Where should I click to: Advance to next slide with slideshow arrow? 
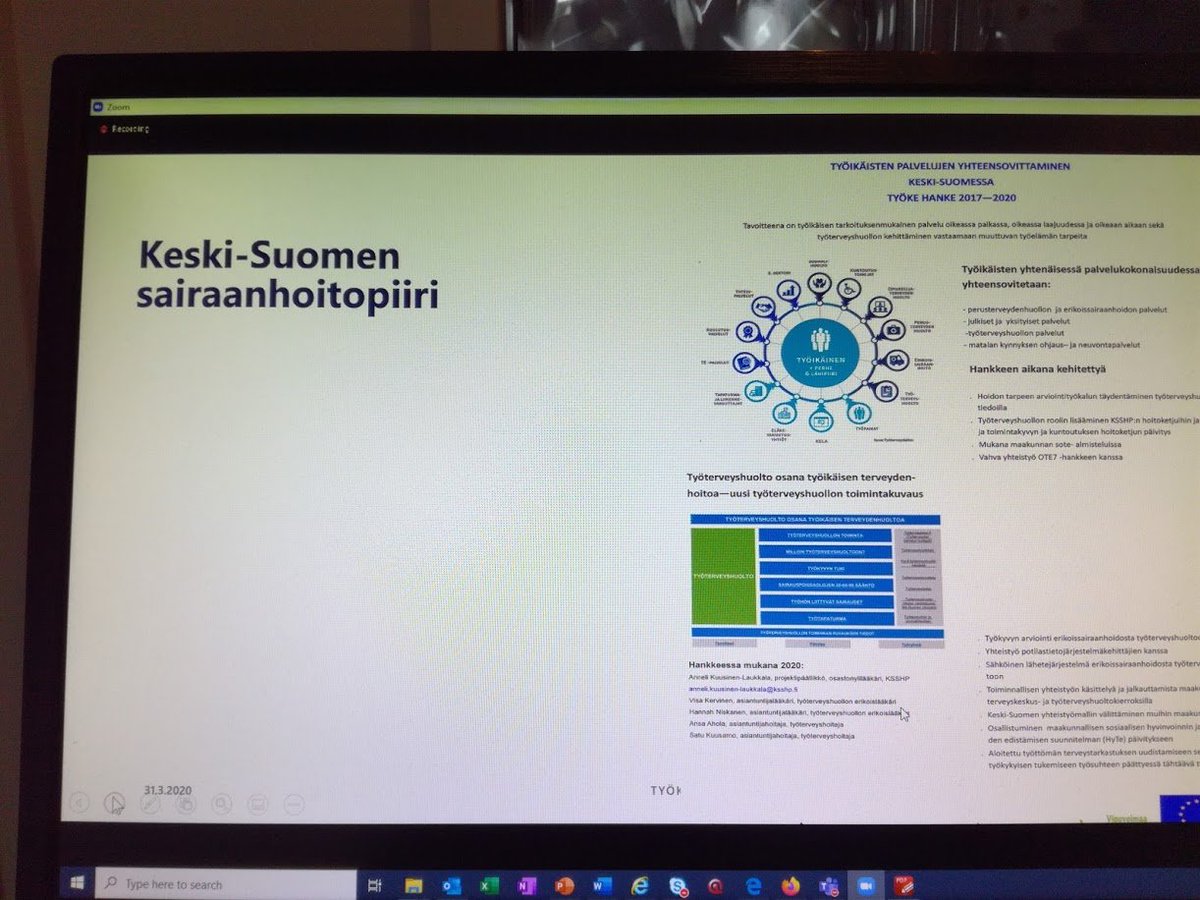pos(115,803)
